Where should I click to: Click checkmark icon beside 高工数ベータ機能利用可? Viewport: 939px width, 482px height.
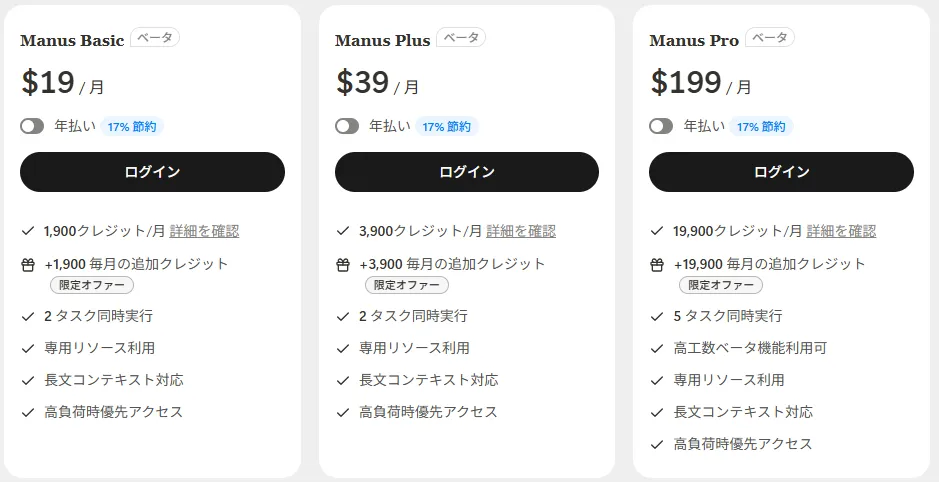[x=657, y=348]
